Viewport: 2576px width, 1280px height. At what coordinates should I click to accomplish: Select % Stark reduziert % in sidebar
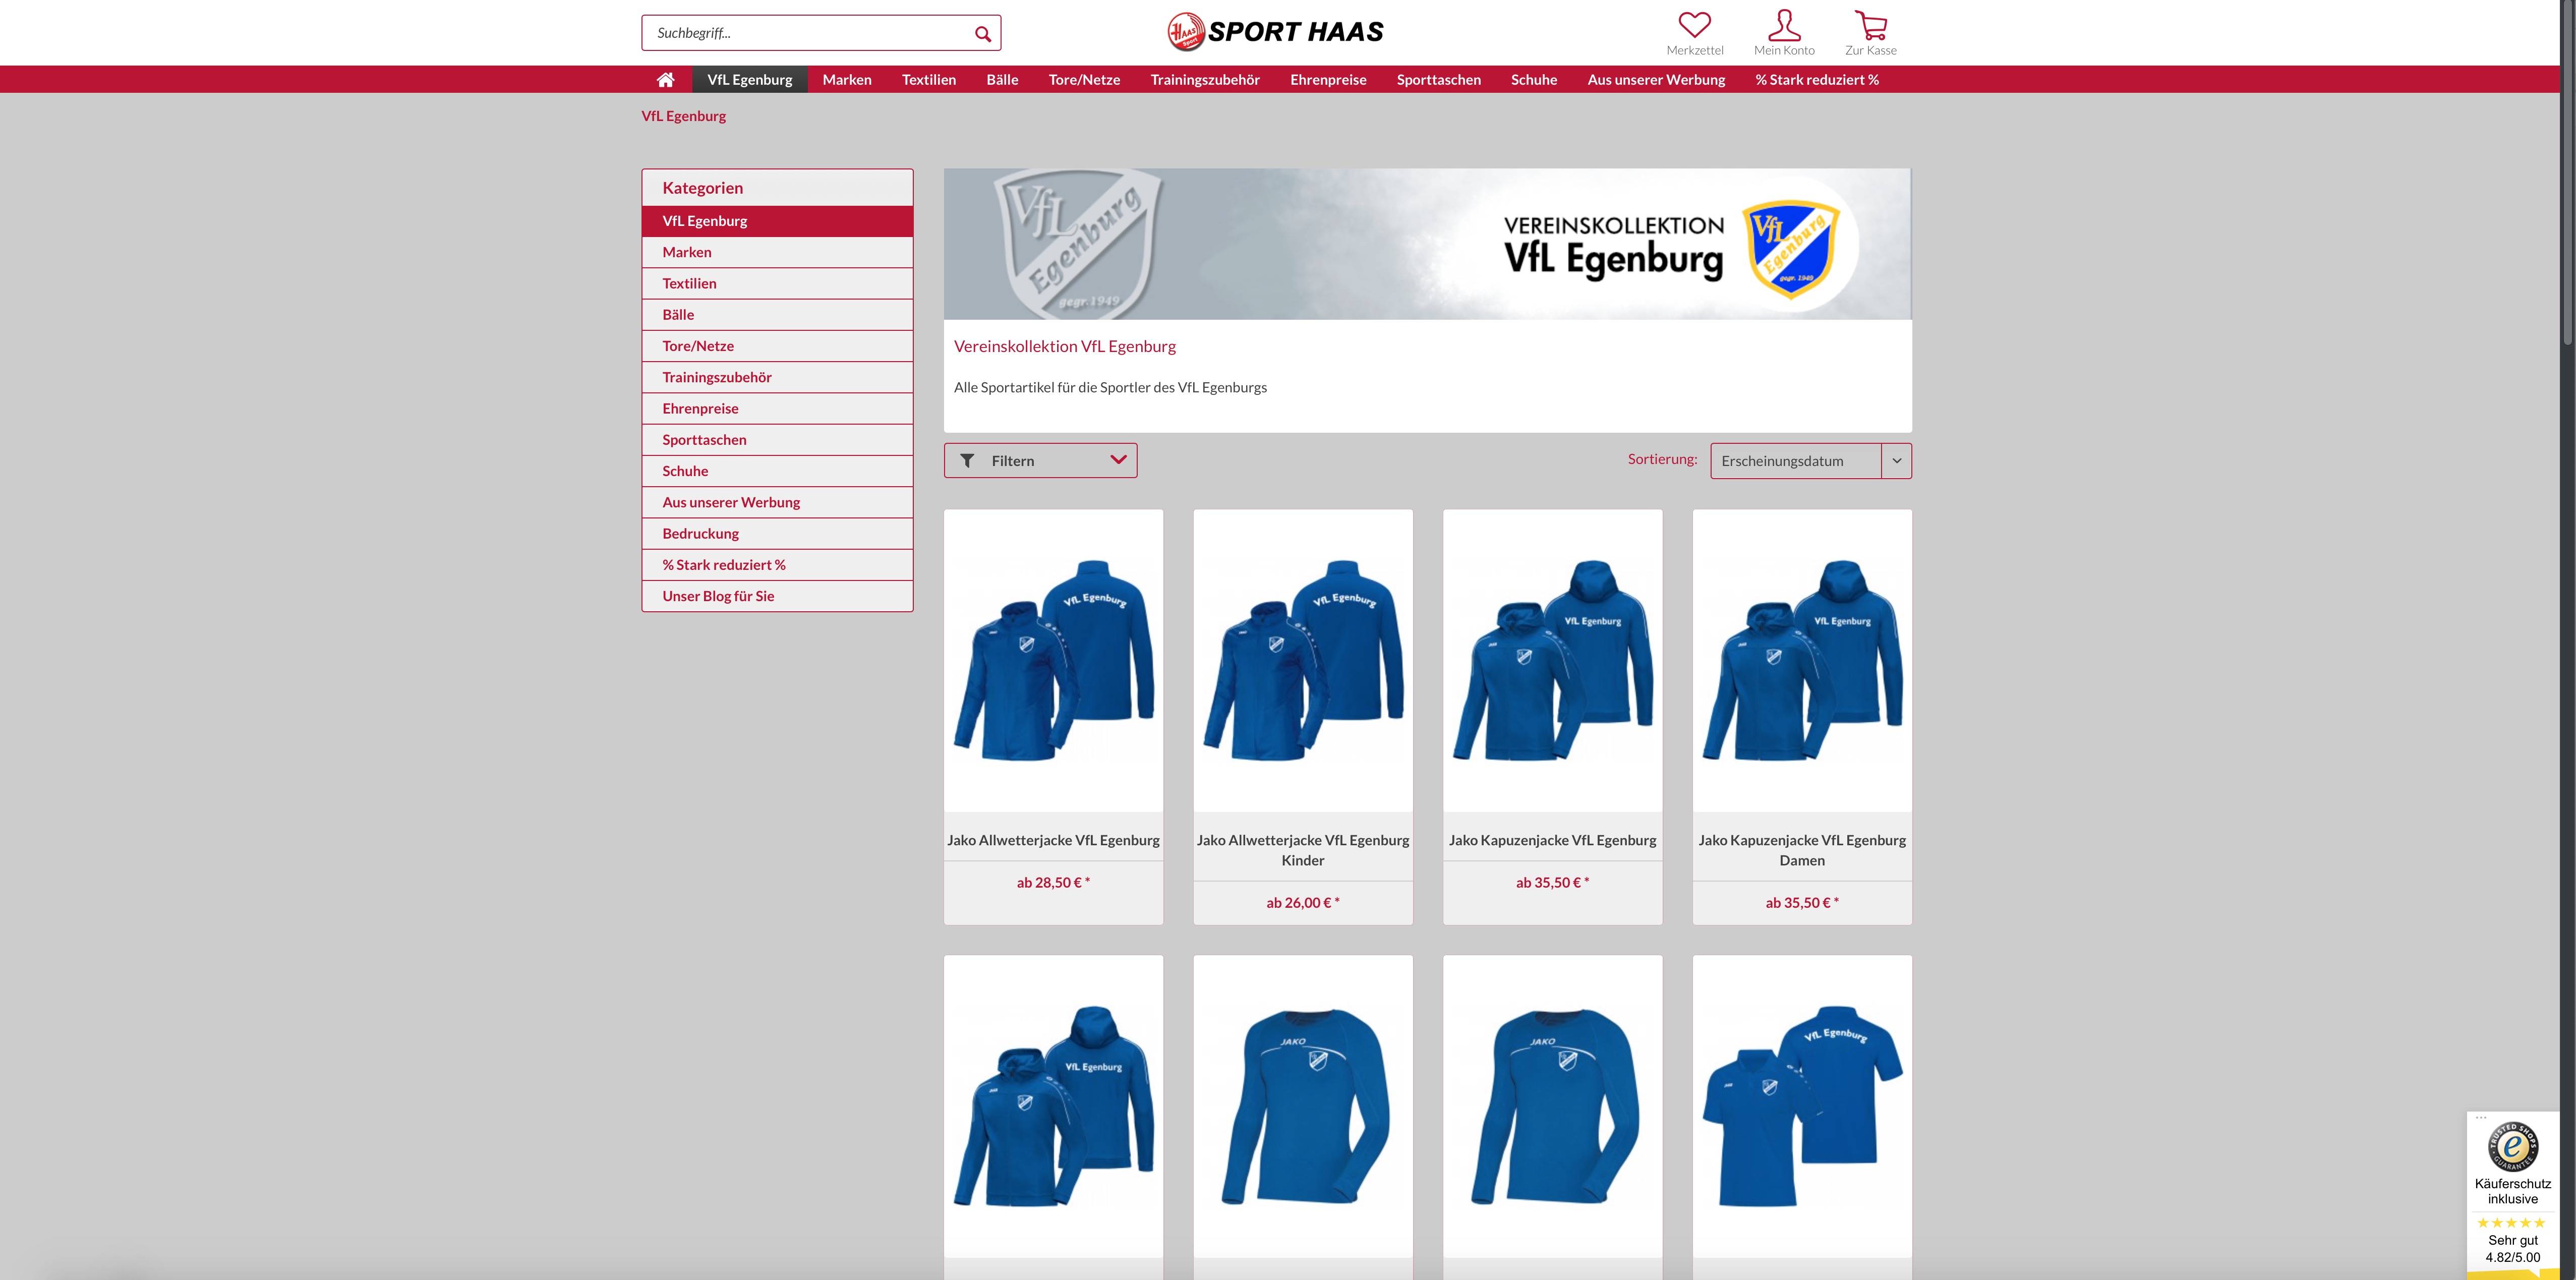point(777,565)
